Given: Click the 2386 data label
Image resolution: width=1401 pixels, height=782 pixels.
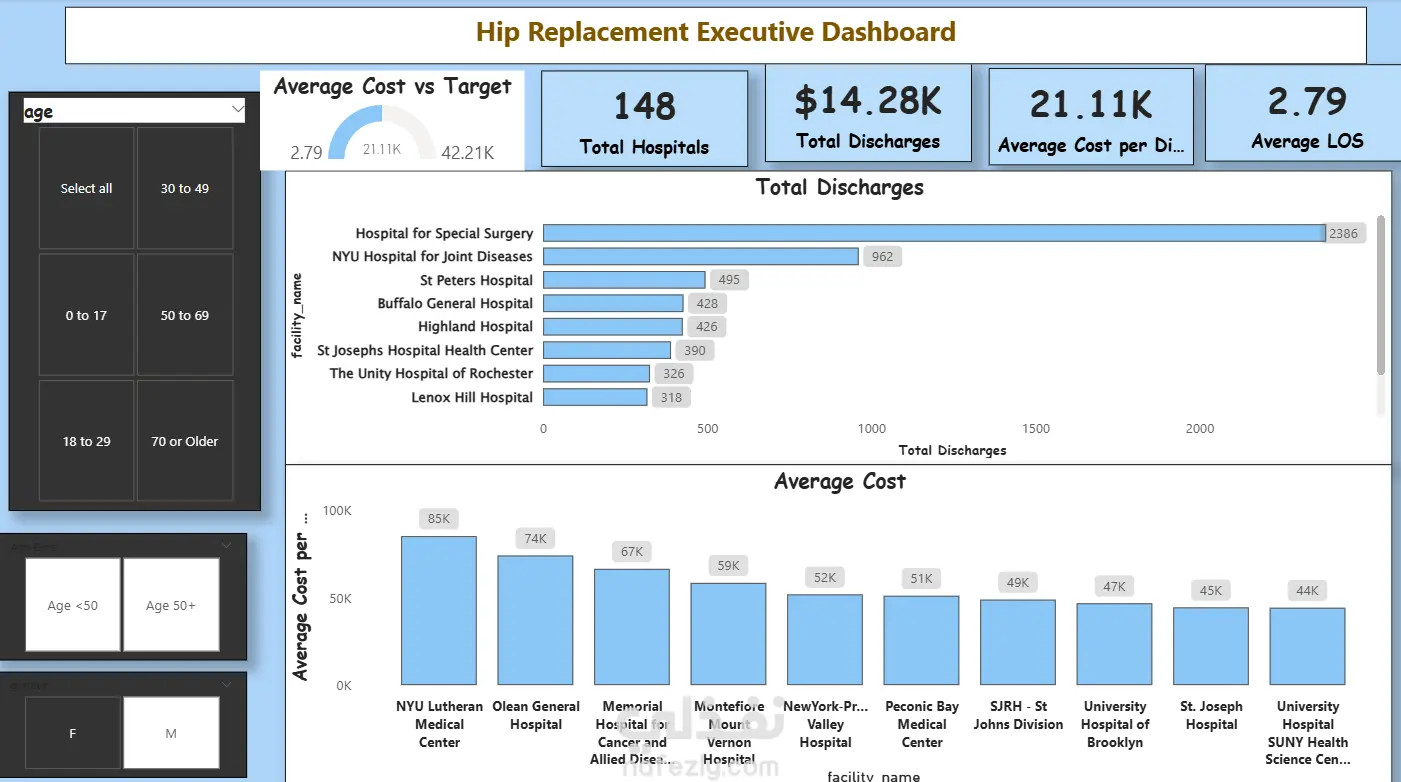Looking at the screenshot, I should 1343,233.
